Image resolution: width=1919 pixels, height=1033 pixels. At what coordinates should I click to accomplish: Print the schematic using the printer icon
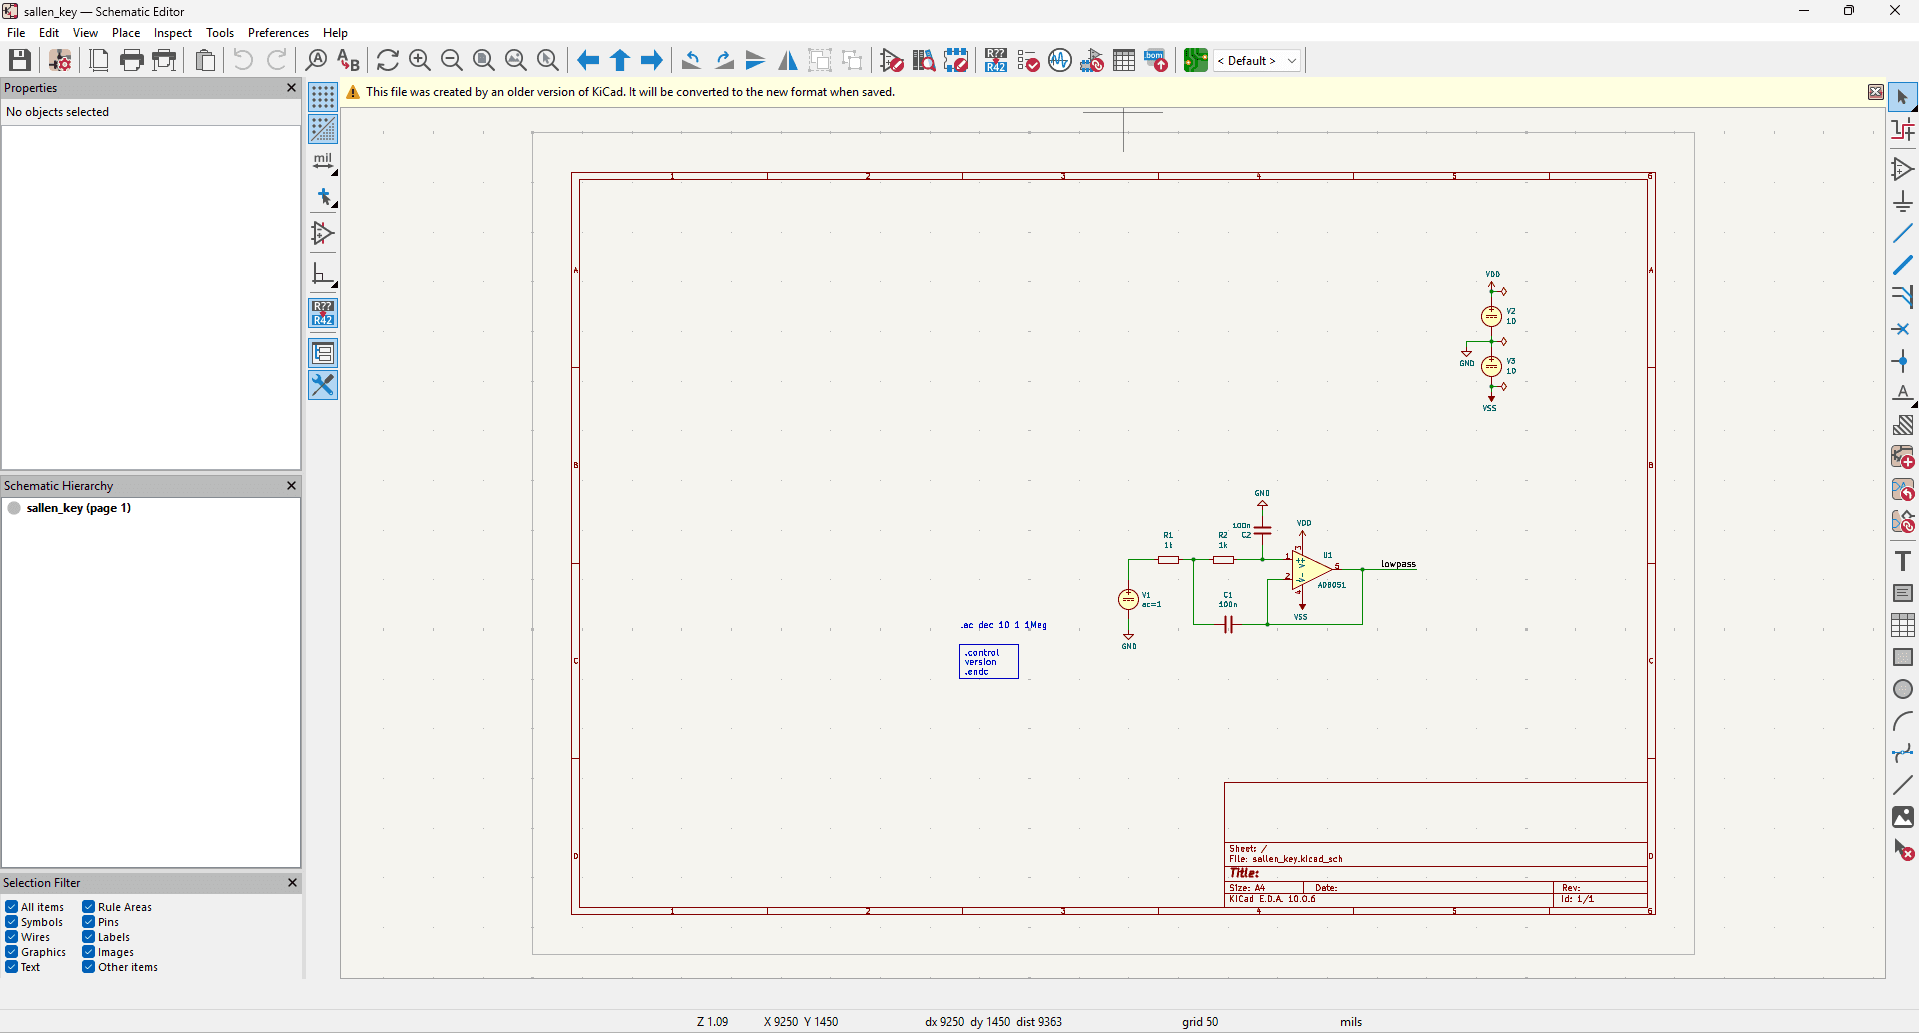131,60
